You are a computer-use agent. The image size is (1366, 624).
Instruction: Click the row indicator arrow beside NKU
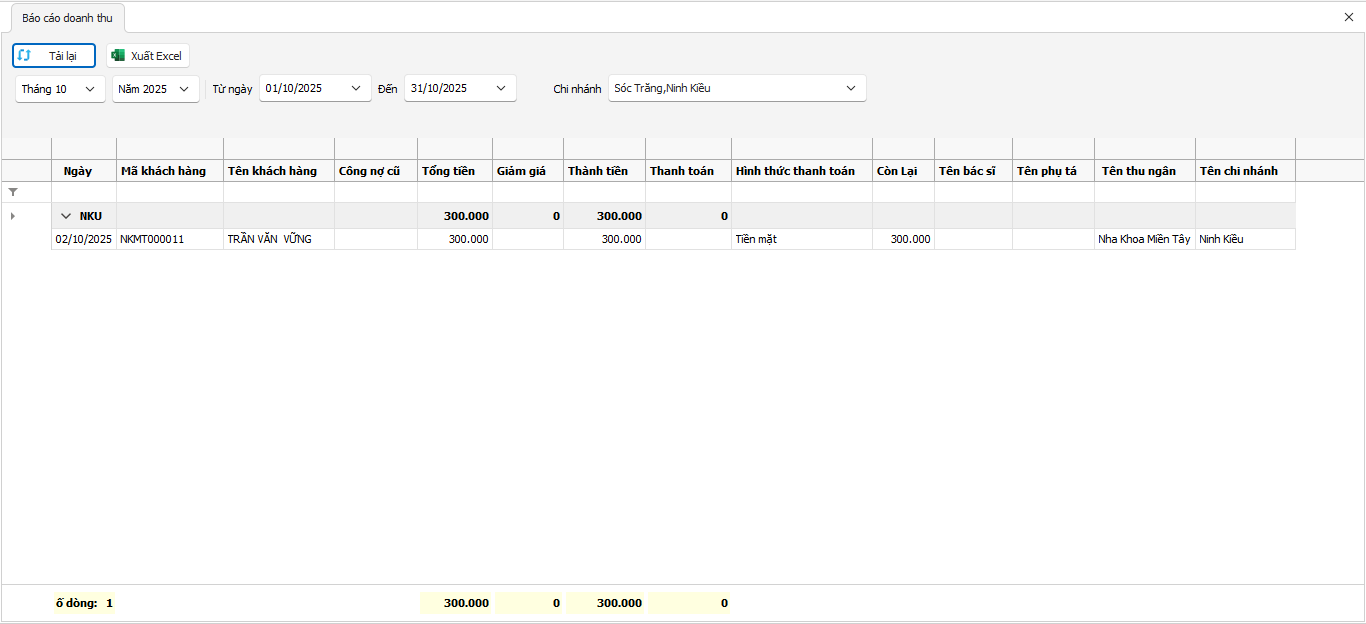[12, 216]
